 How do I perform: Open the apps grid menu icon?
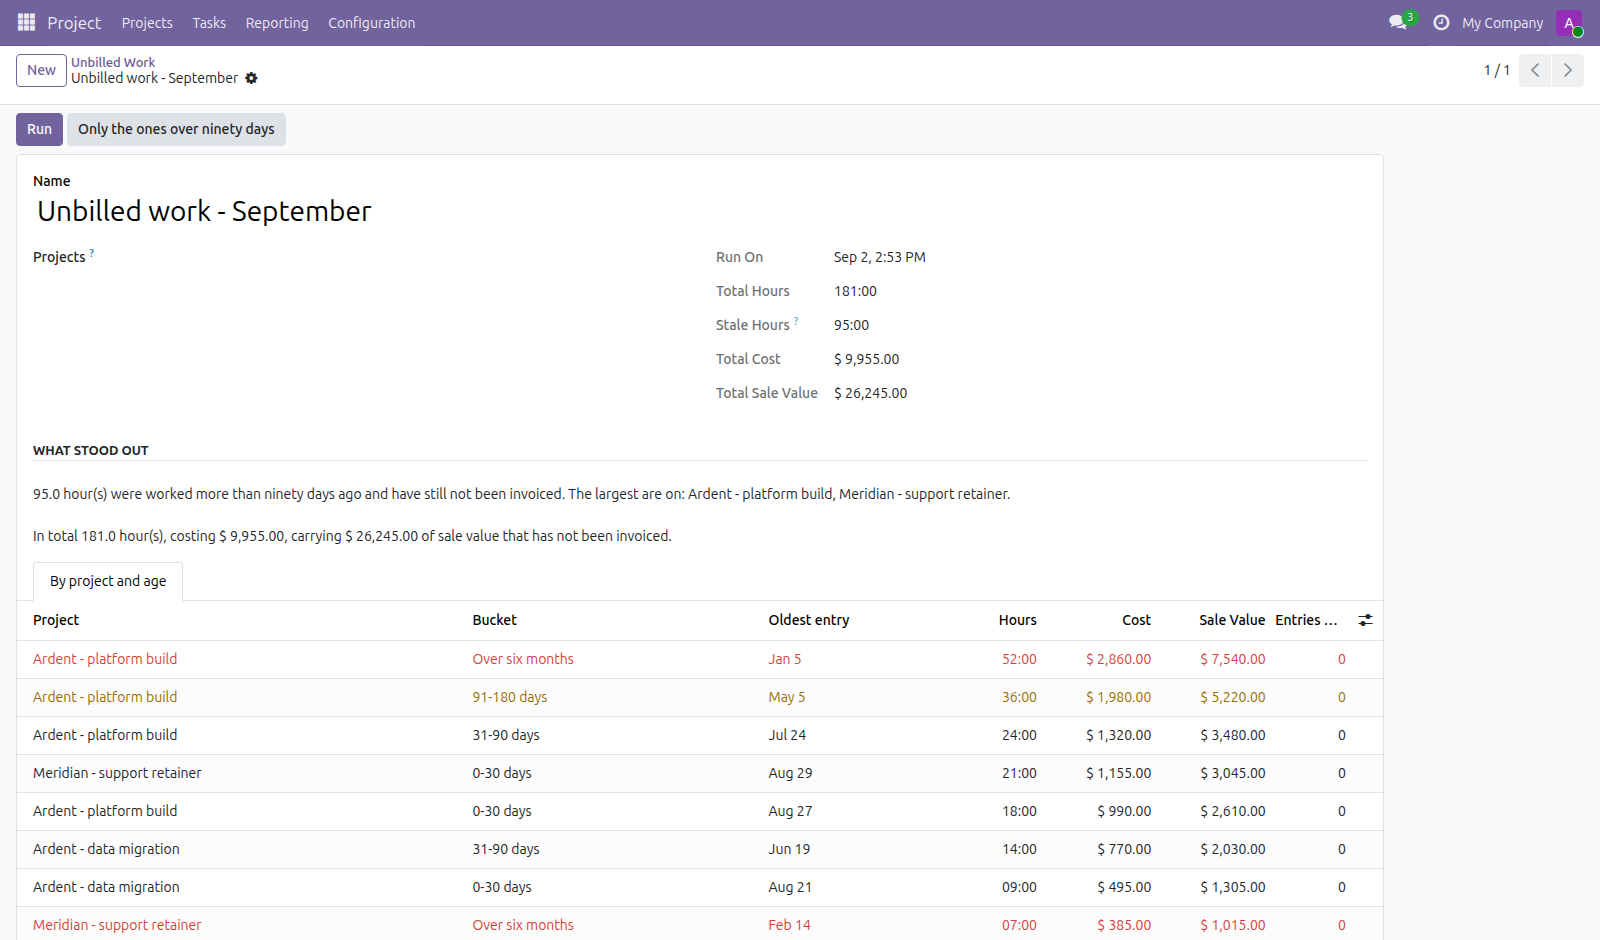tap(26, 22)
